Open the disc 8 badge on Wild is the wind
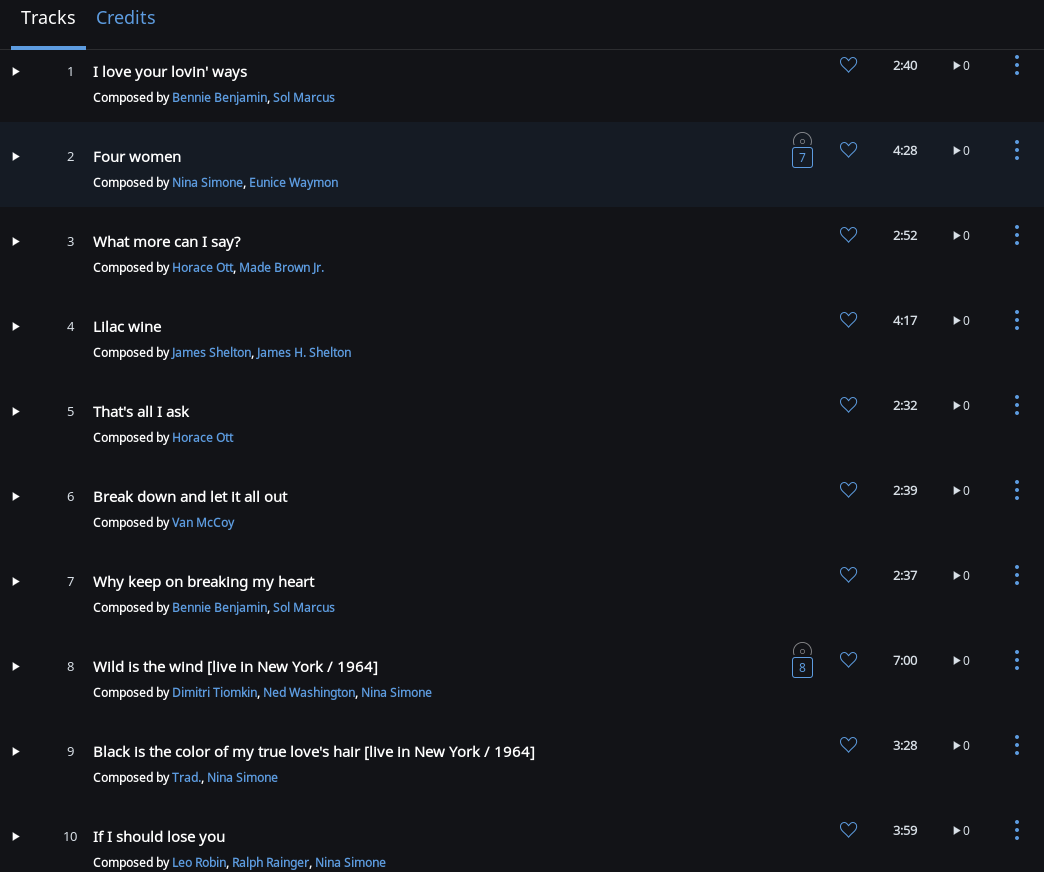Screen dimensions: 1044x872 tap(802, 660)
